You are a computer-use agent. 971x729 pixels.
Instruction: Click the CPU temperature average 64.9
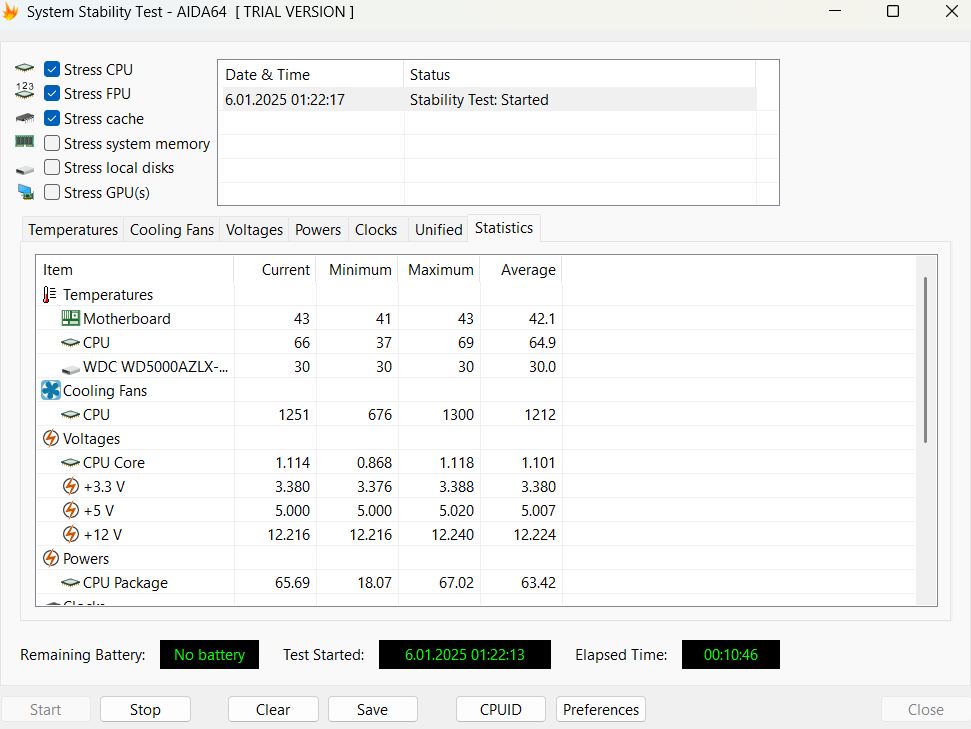[x=542, y=343]
